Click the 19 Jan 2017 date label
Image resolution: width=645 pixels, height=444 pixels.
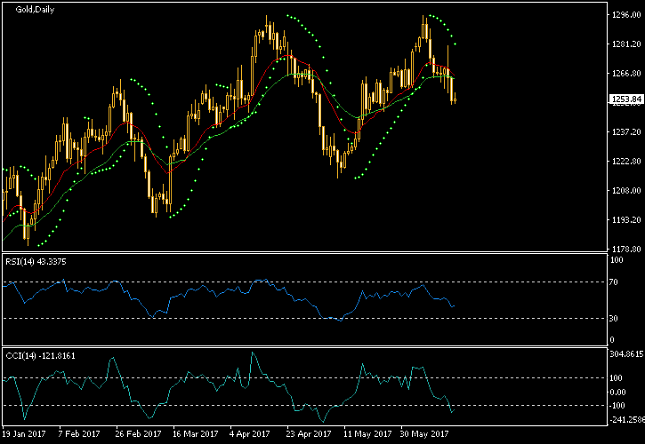coord(24,434)
